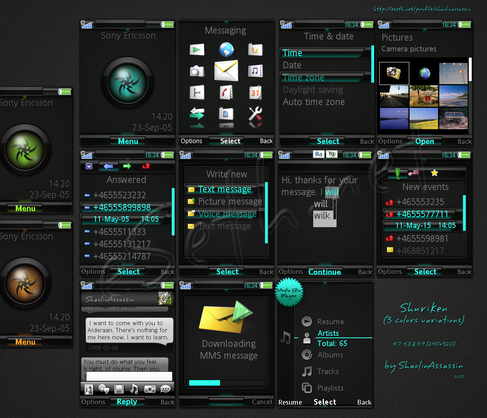Open the calendar 31 icon

(255, 92)
